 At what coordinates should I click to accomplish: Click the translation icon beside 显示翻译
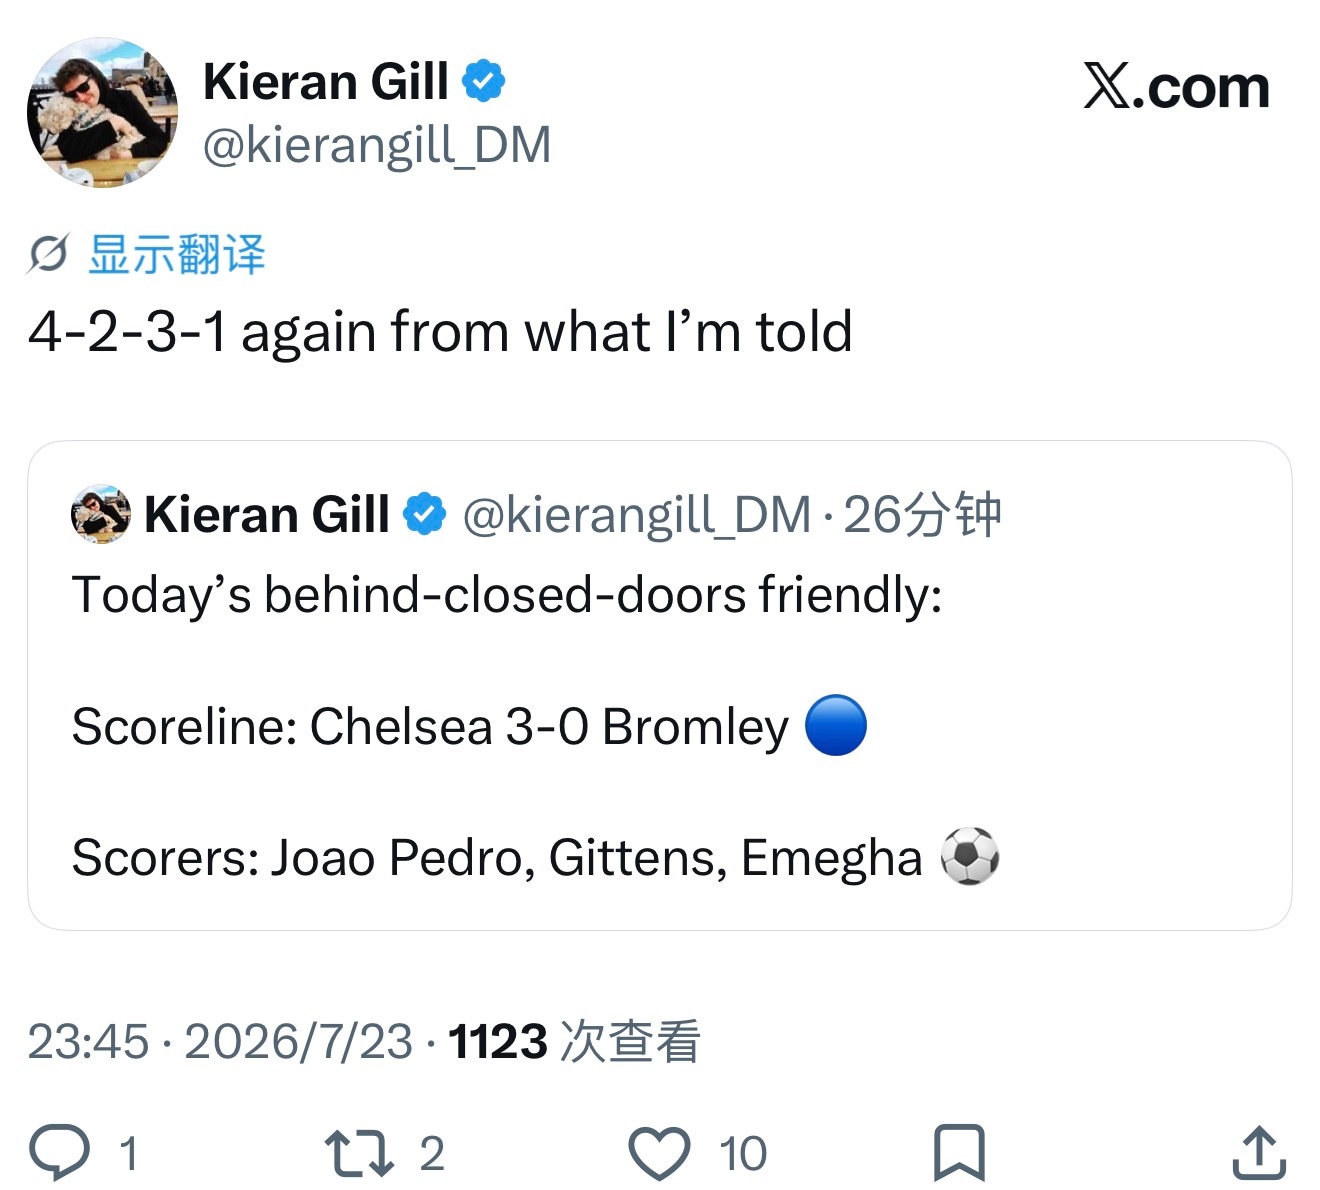tap(48, 254)
